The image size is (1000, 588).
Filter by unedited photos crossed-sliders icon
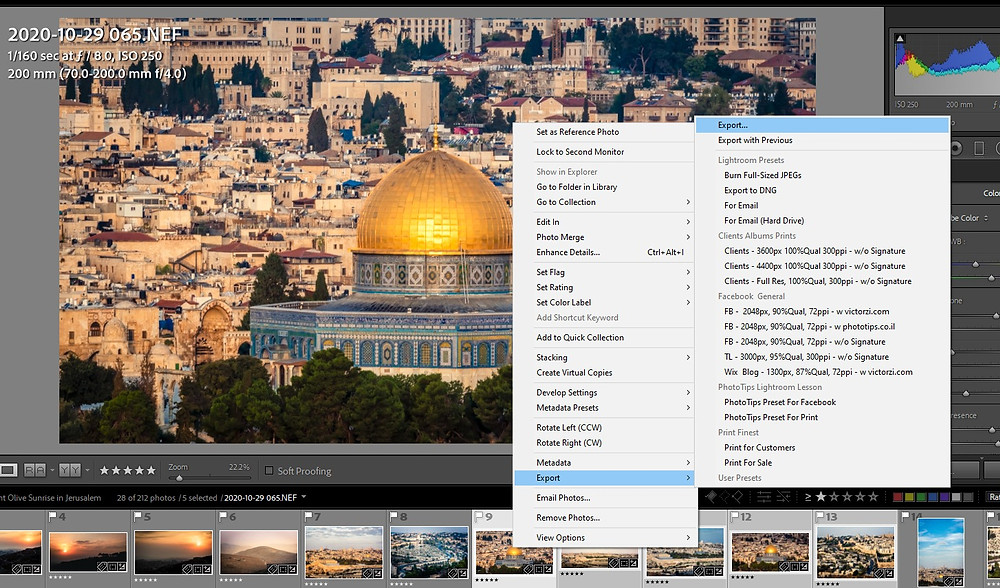coord(784,496)
